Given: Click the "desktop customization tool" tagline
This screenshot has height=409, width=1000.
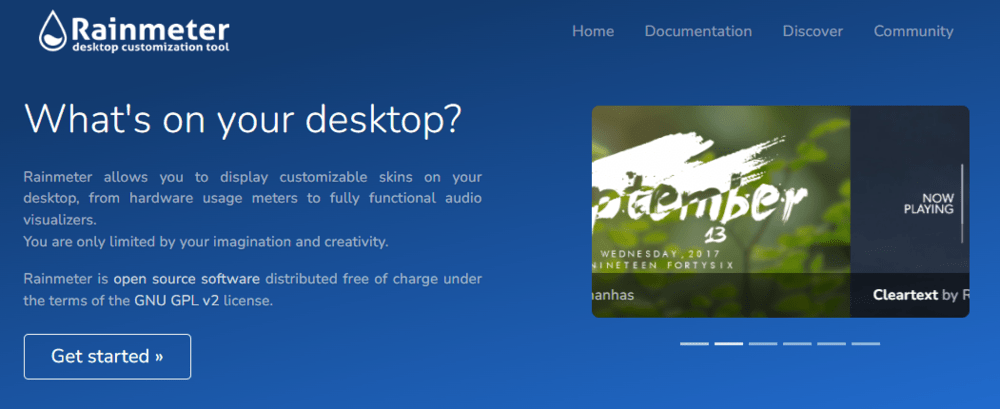Looking at the screenshot, I should (x=151, y=47).
